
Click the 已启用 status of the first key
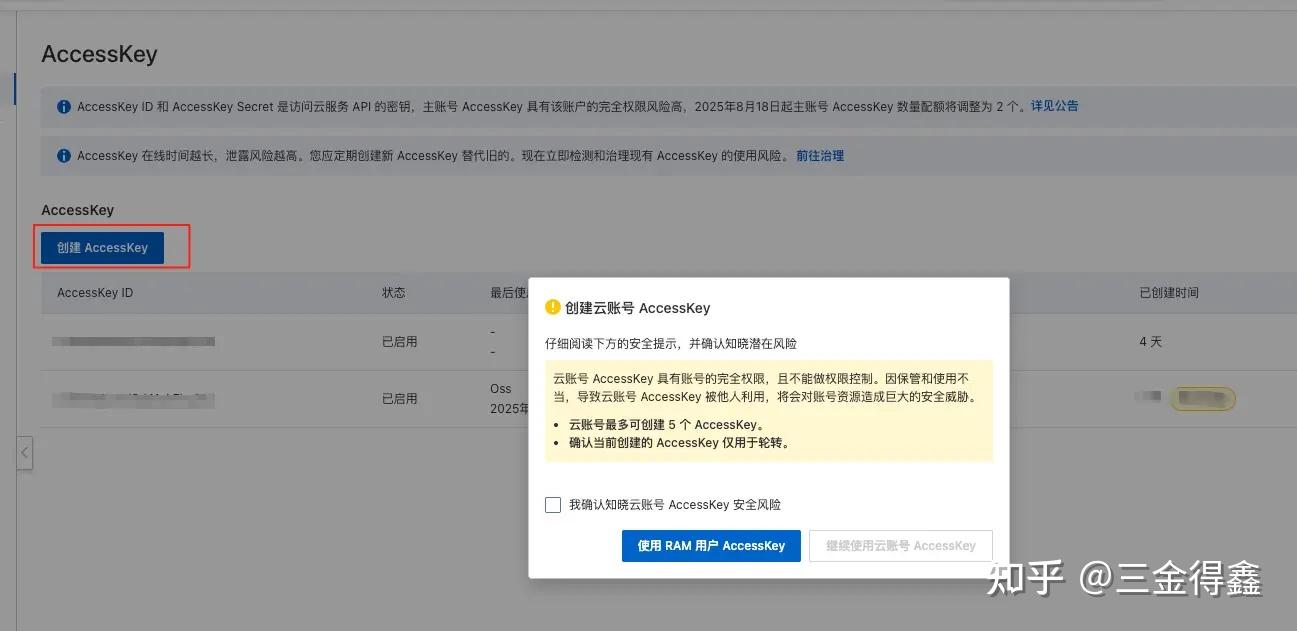click(399, 341)
